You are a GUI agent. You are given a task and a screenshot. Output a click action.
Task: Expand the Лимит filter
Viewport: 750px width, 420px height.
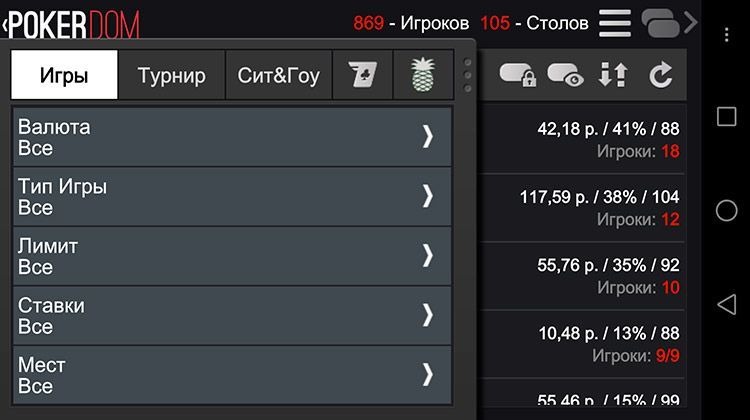(x=232, y=256)
